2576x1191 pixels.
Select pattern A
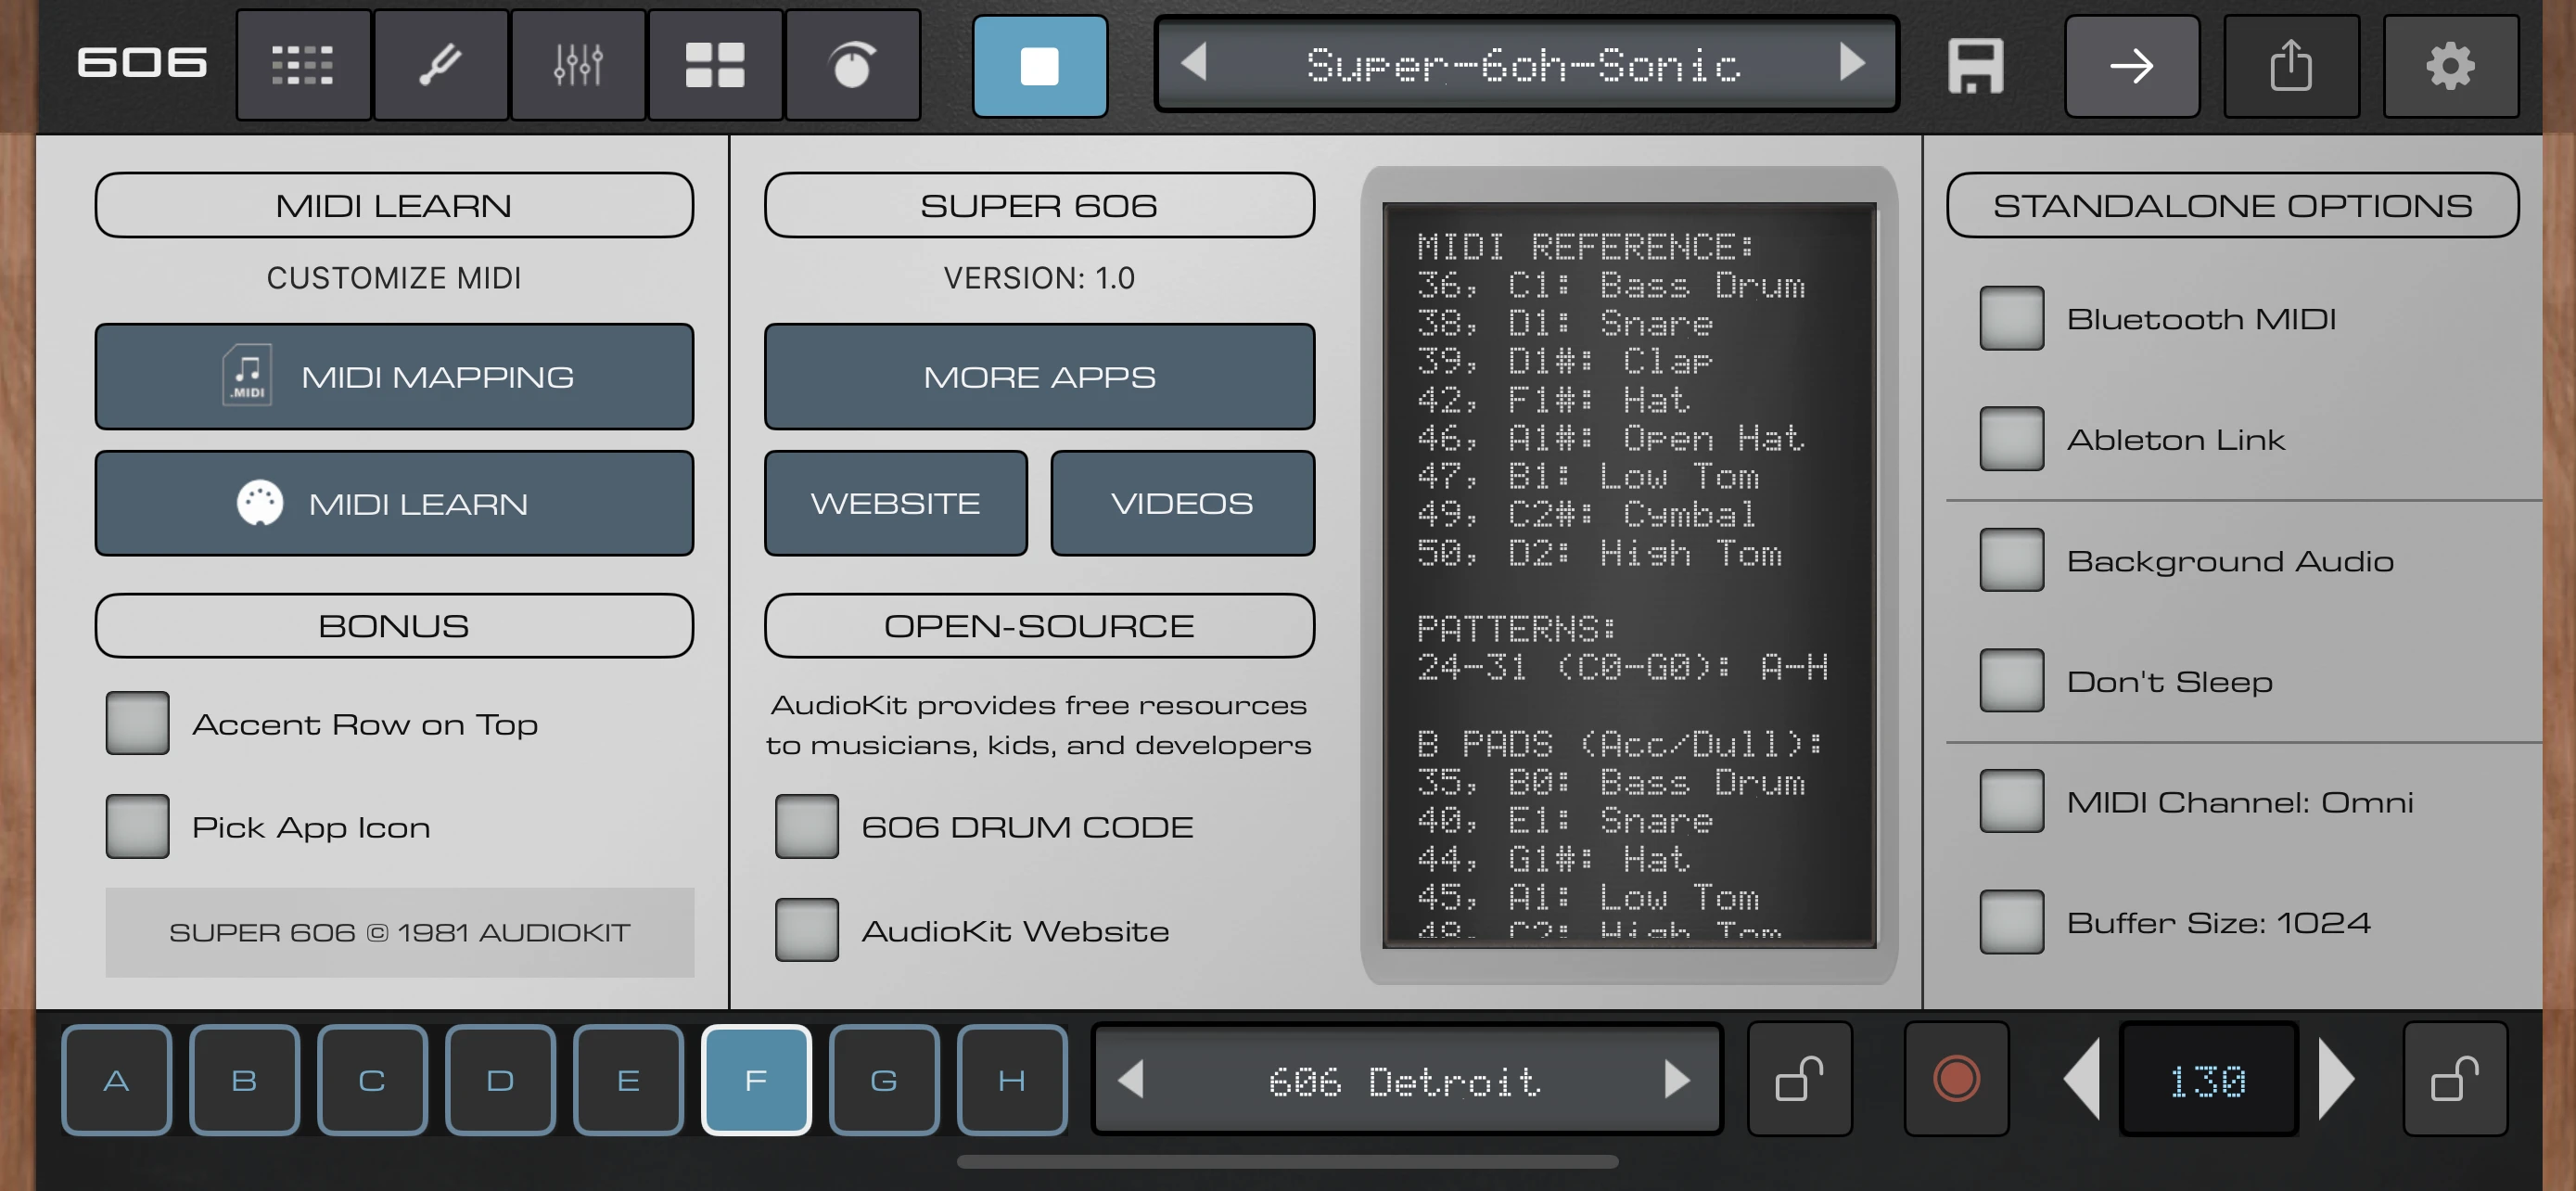(x=116, y=1080)
